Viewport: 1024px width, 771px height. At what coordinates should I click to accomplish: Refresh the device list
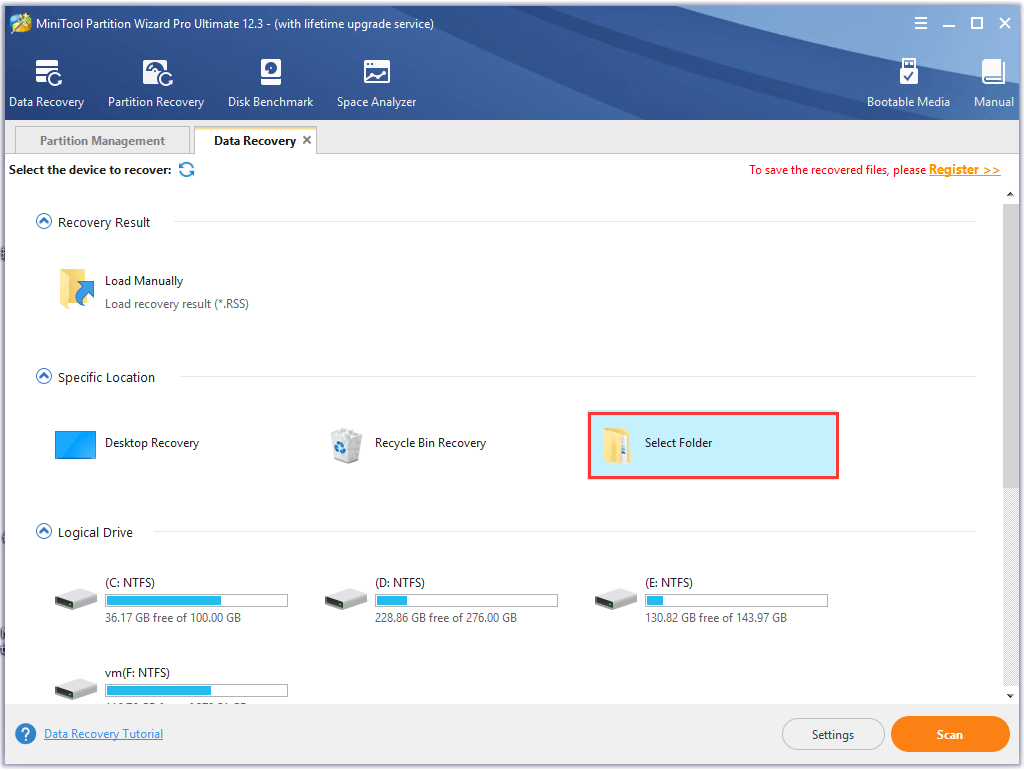point(187,170)
